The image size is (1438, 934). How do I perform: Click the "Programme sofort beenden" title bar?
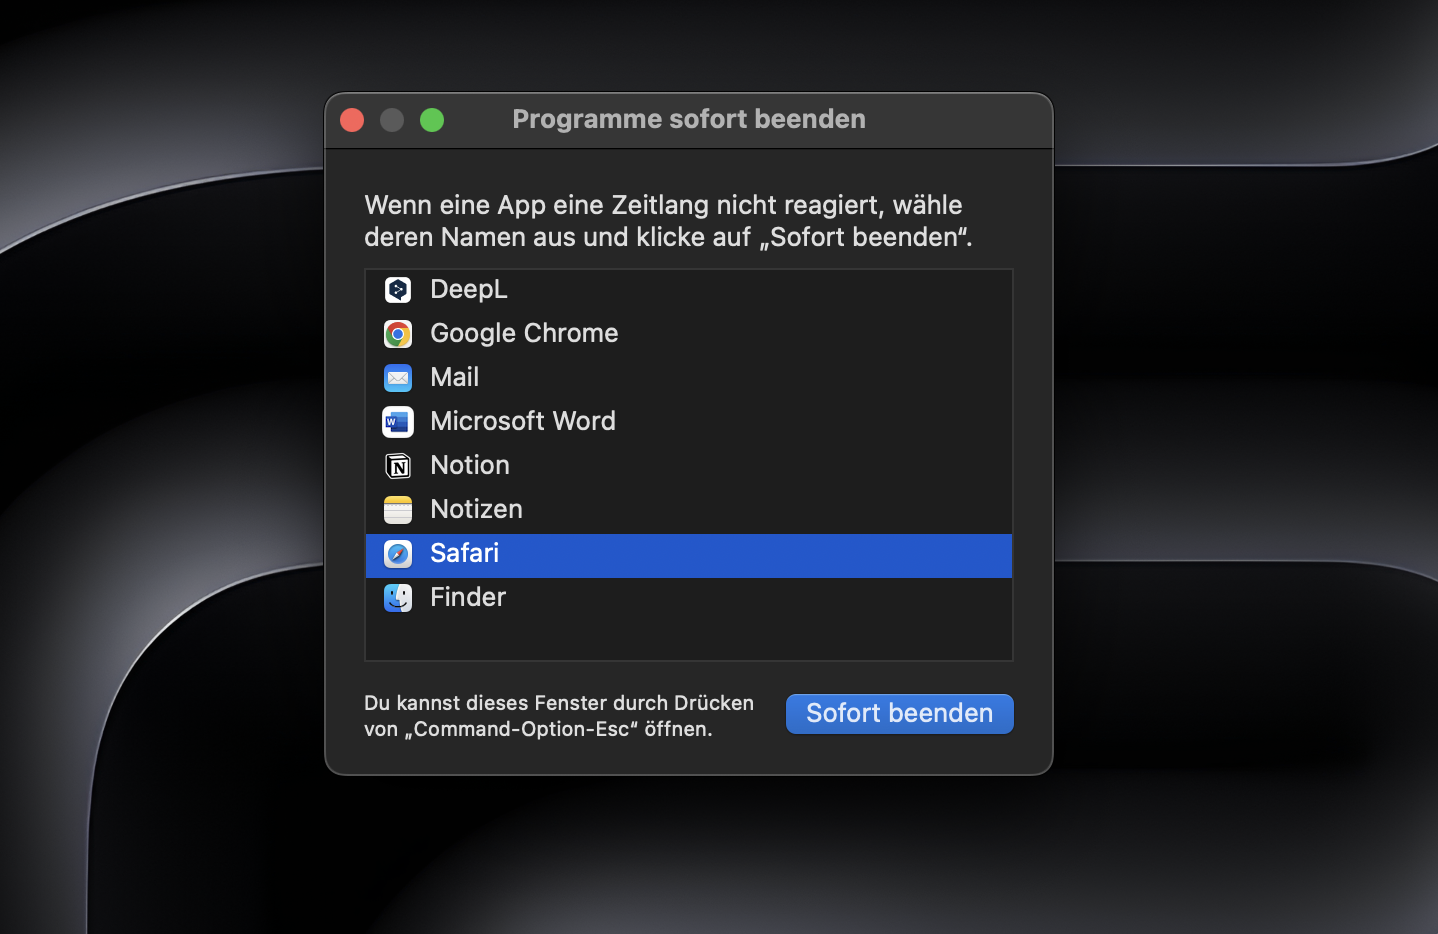(689, 120)
